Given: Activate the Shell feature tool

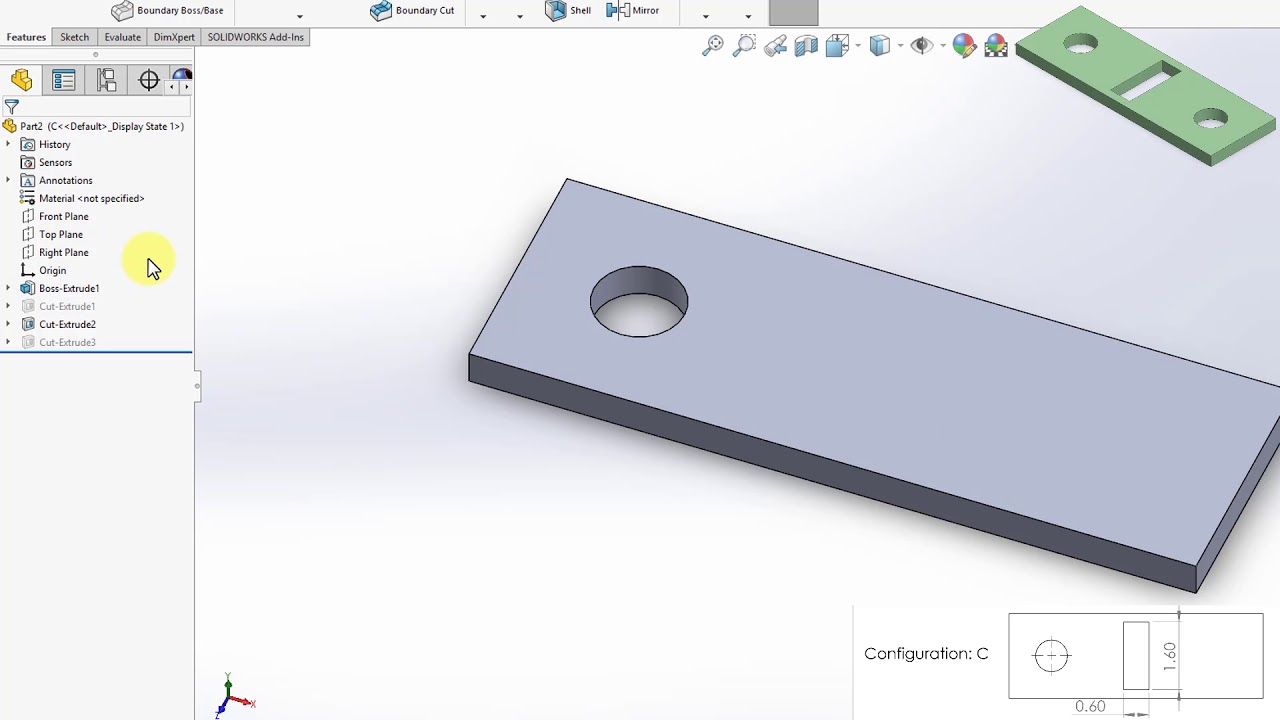Looking at the screenshot, I should pyautogui.click(x=568, y=11).
